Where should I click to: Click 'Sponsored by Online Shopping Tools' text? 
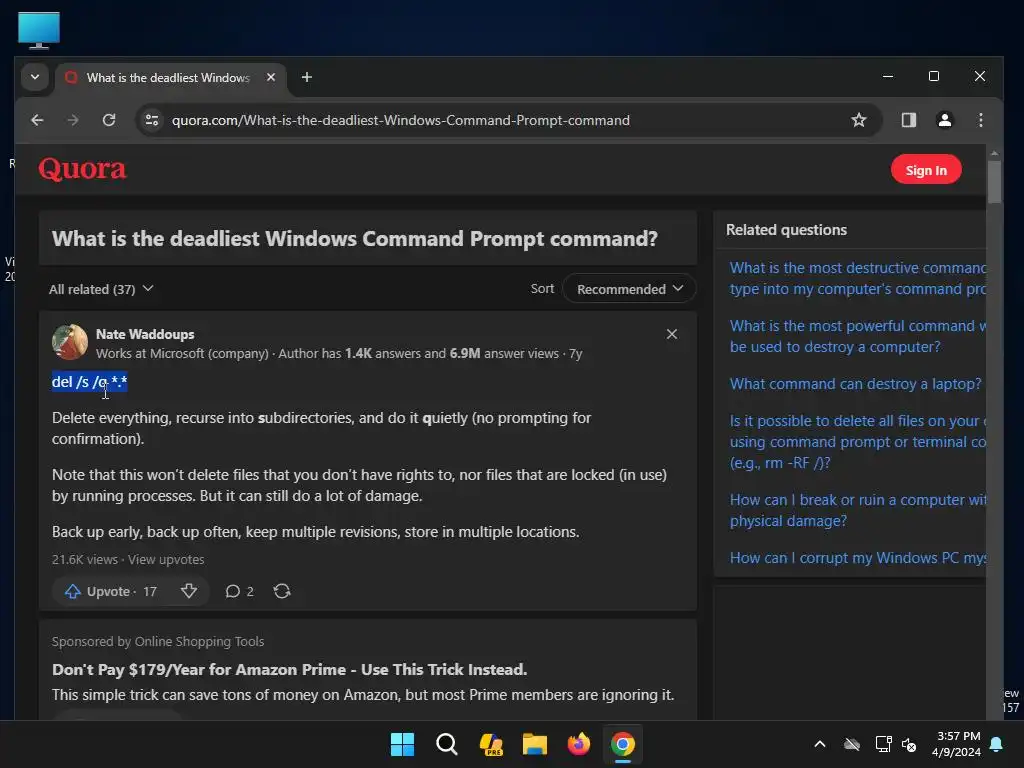tap(158, 641)
